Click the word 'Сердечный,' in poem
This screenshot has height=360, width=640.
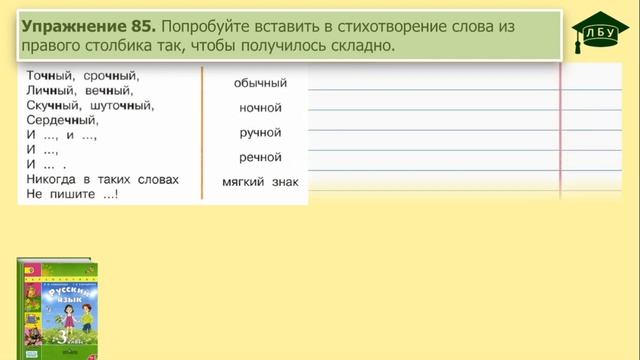click(x=62, y=120)
